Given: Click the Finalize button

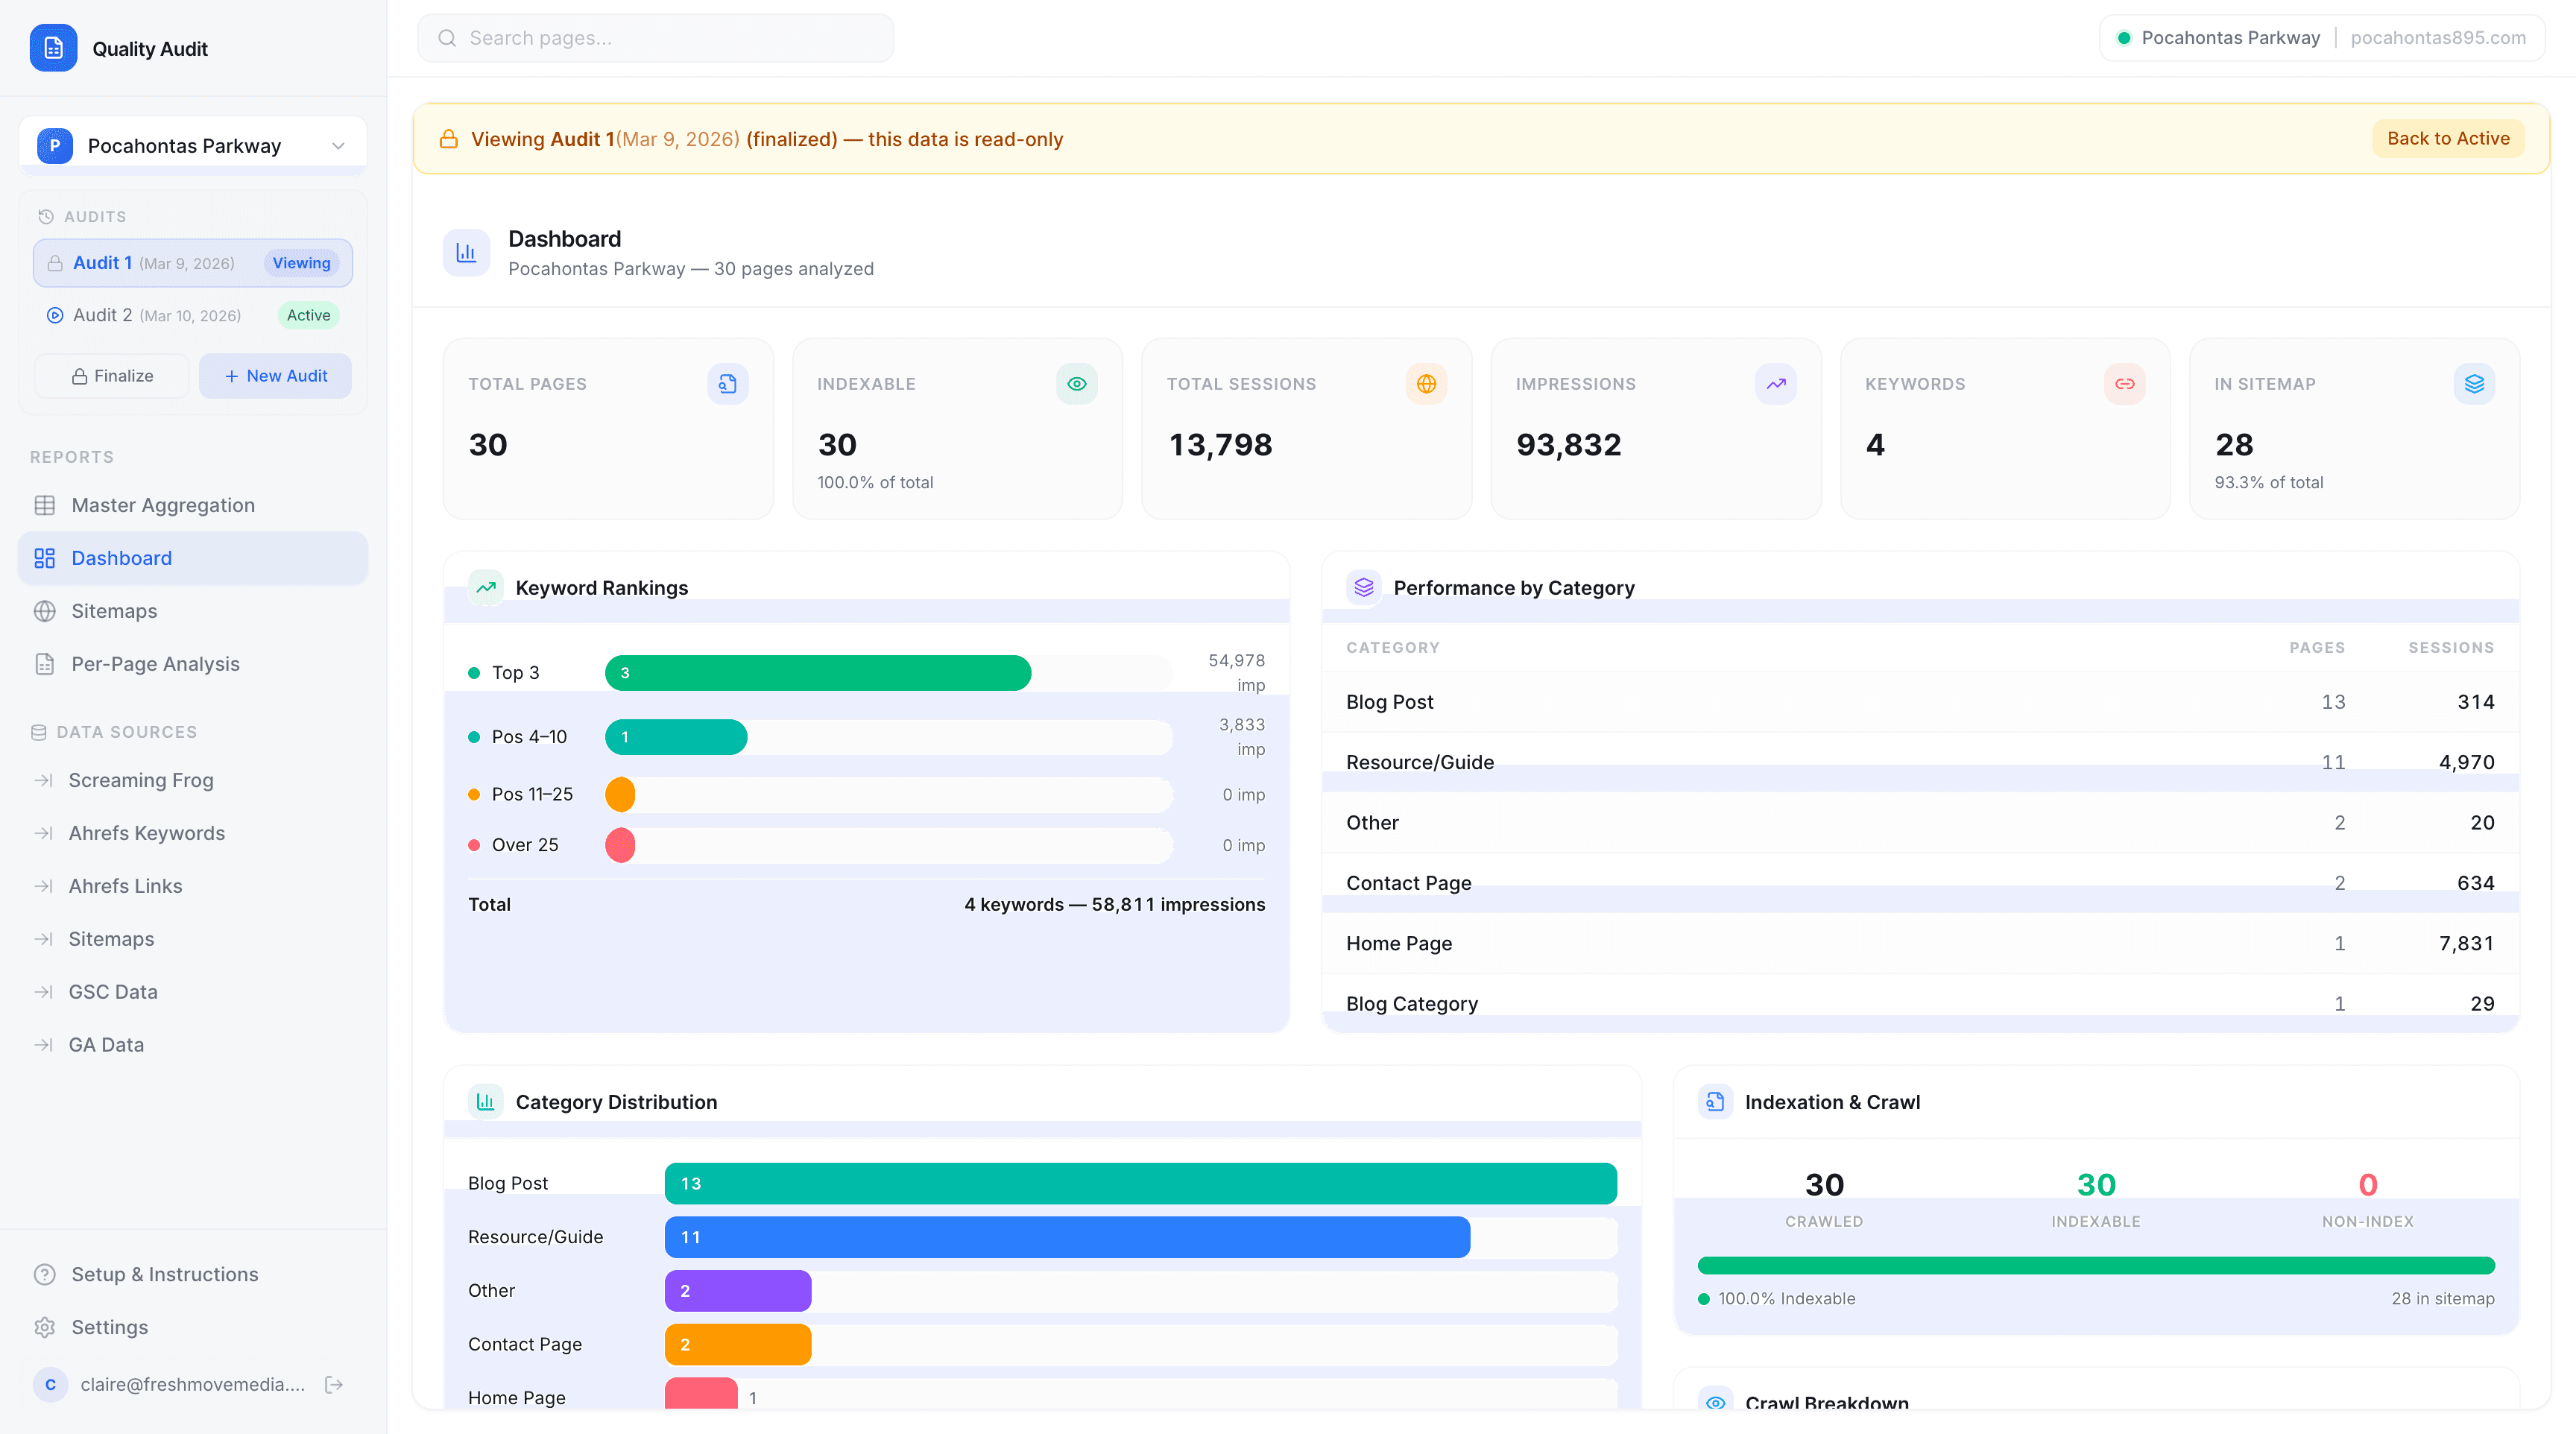Looking at the screenshot, I should [x=112, y=376].
